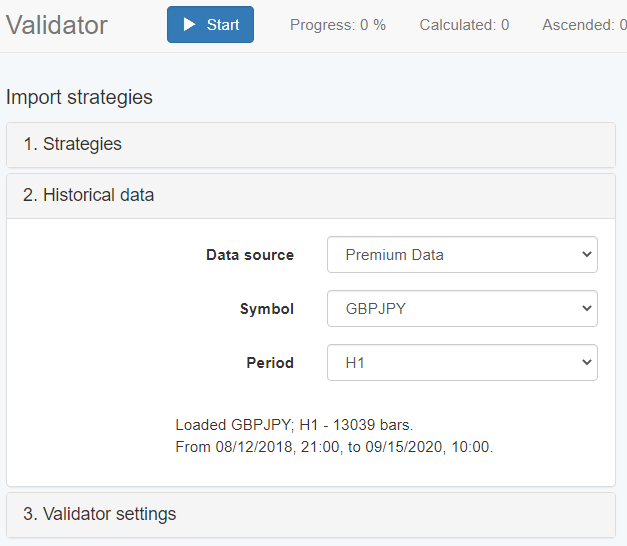
Task: Click the Start button
Action: coord(210,25)
